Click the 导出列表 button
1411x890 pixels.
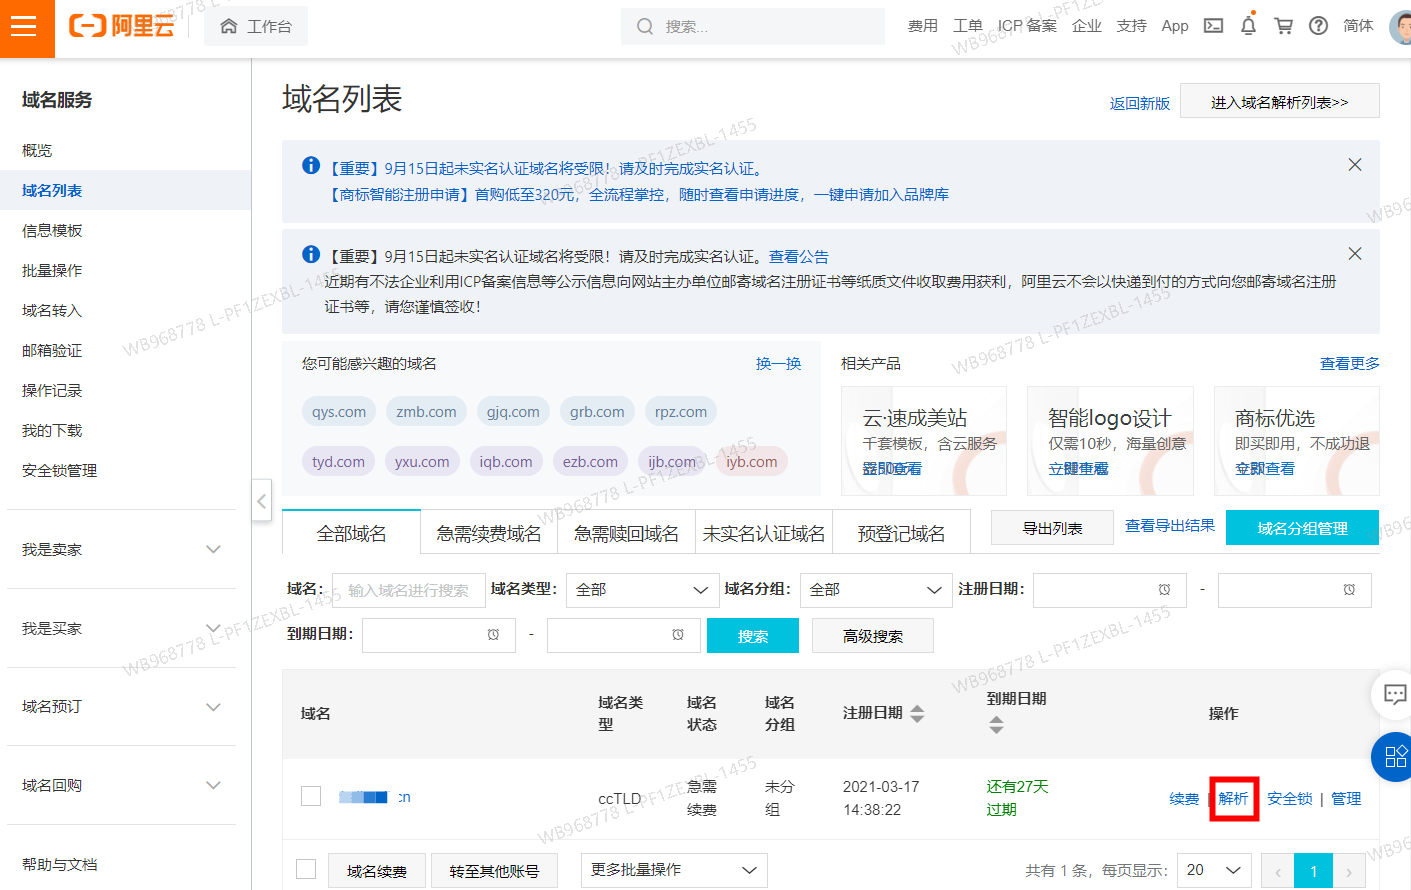click(x=1052, y=528)
